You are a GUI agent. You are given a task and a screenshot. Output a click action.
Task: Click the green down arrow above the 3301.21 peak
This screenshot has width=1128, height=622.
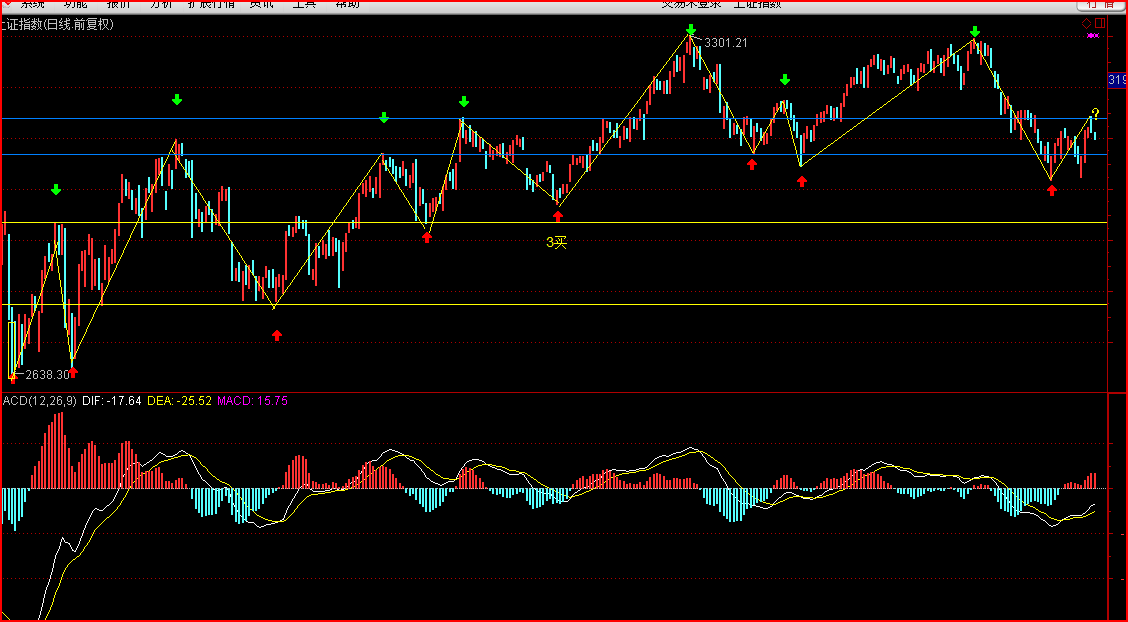[x=691, y=31]
